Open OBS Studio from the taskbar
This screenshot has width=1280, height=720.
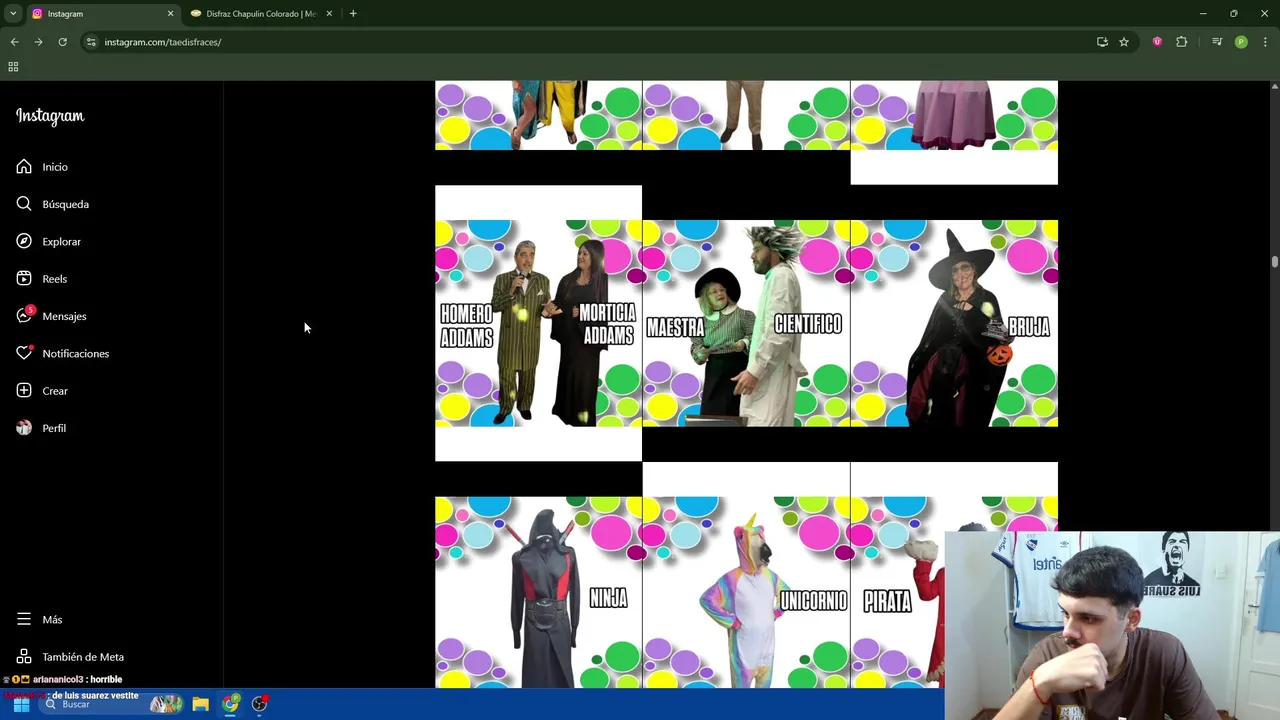260,704
